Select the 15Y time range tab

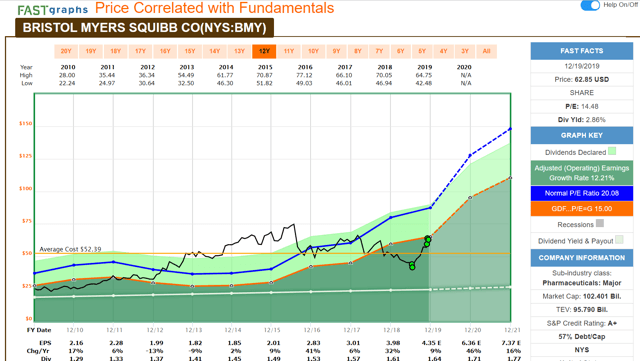(x=190, y=51)
